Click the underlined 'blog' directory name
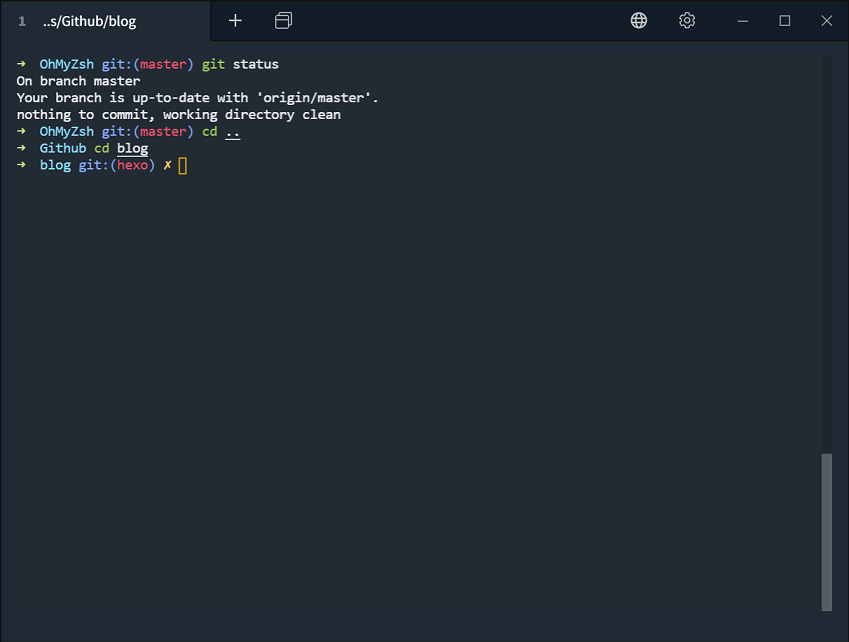Screen dimensions: 849x642 [x=133, y=149]
